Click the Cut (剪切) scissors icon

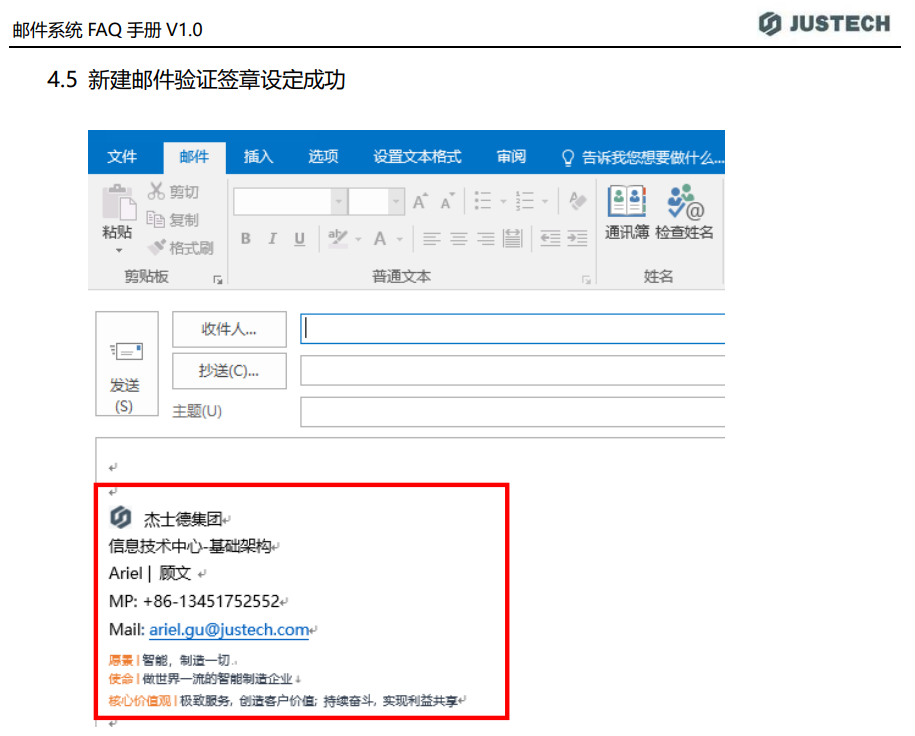[156, 191]
